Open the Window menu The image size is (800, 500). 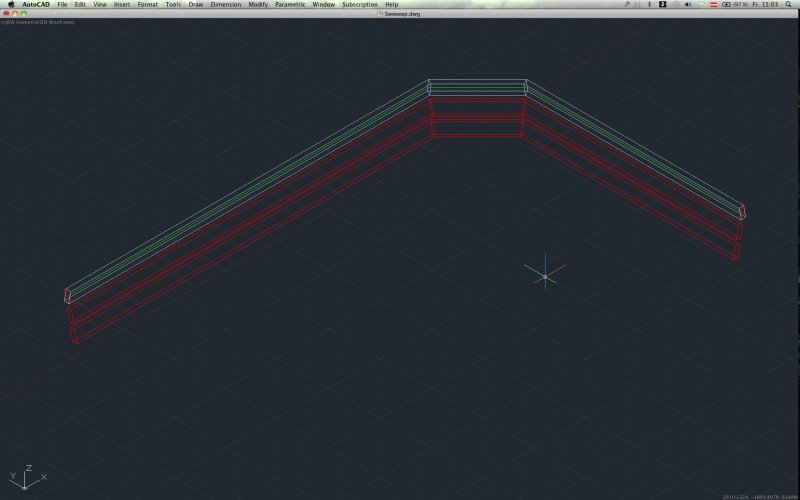click(323, 4)
